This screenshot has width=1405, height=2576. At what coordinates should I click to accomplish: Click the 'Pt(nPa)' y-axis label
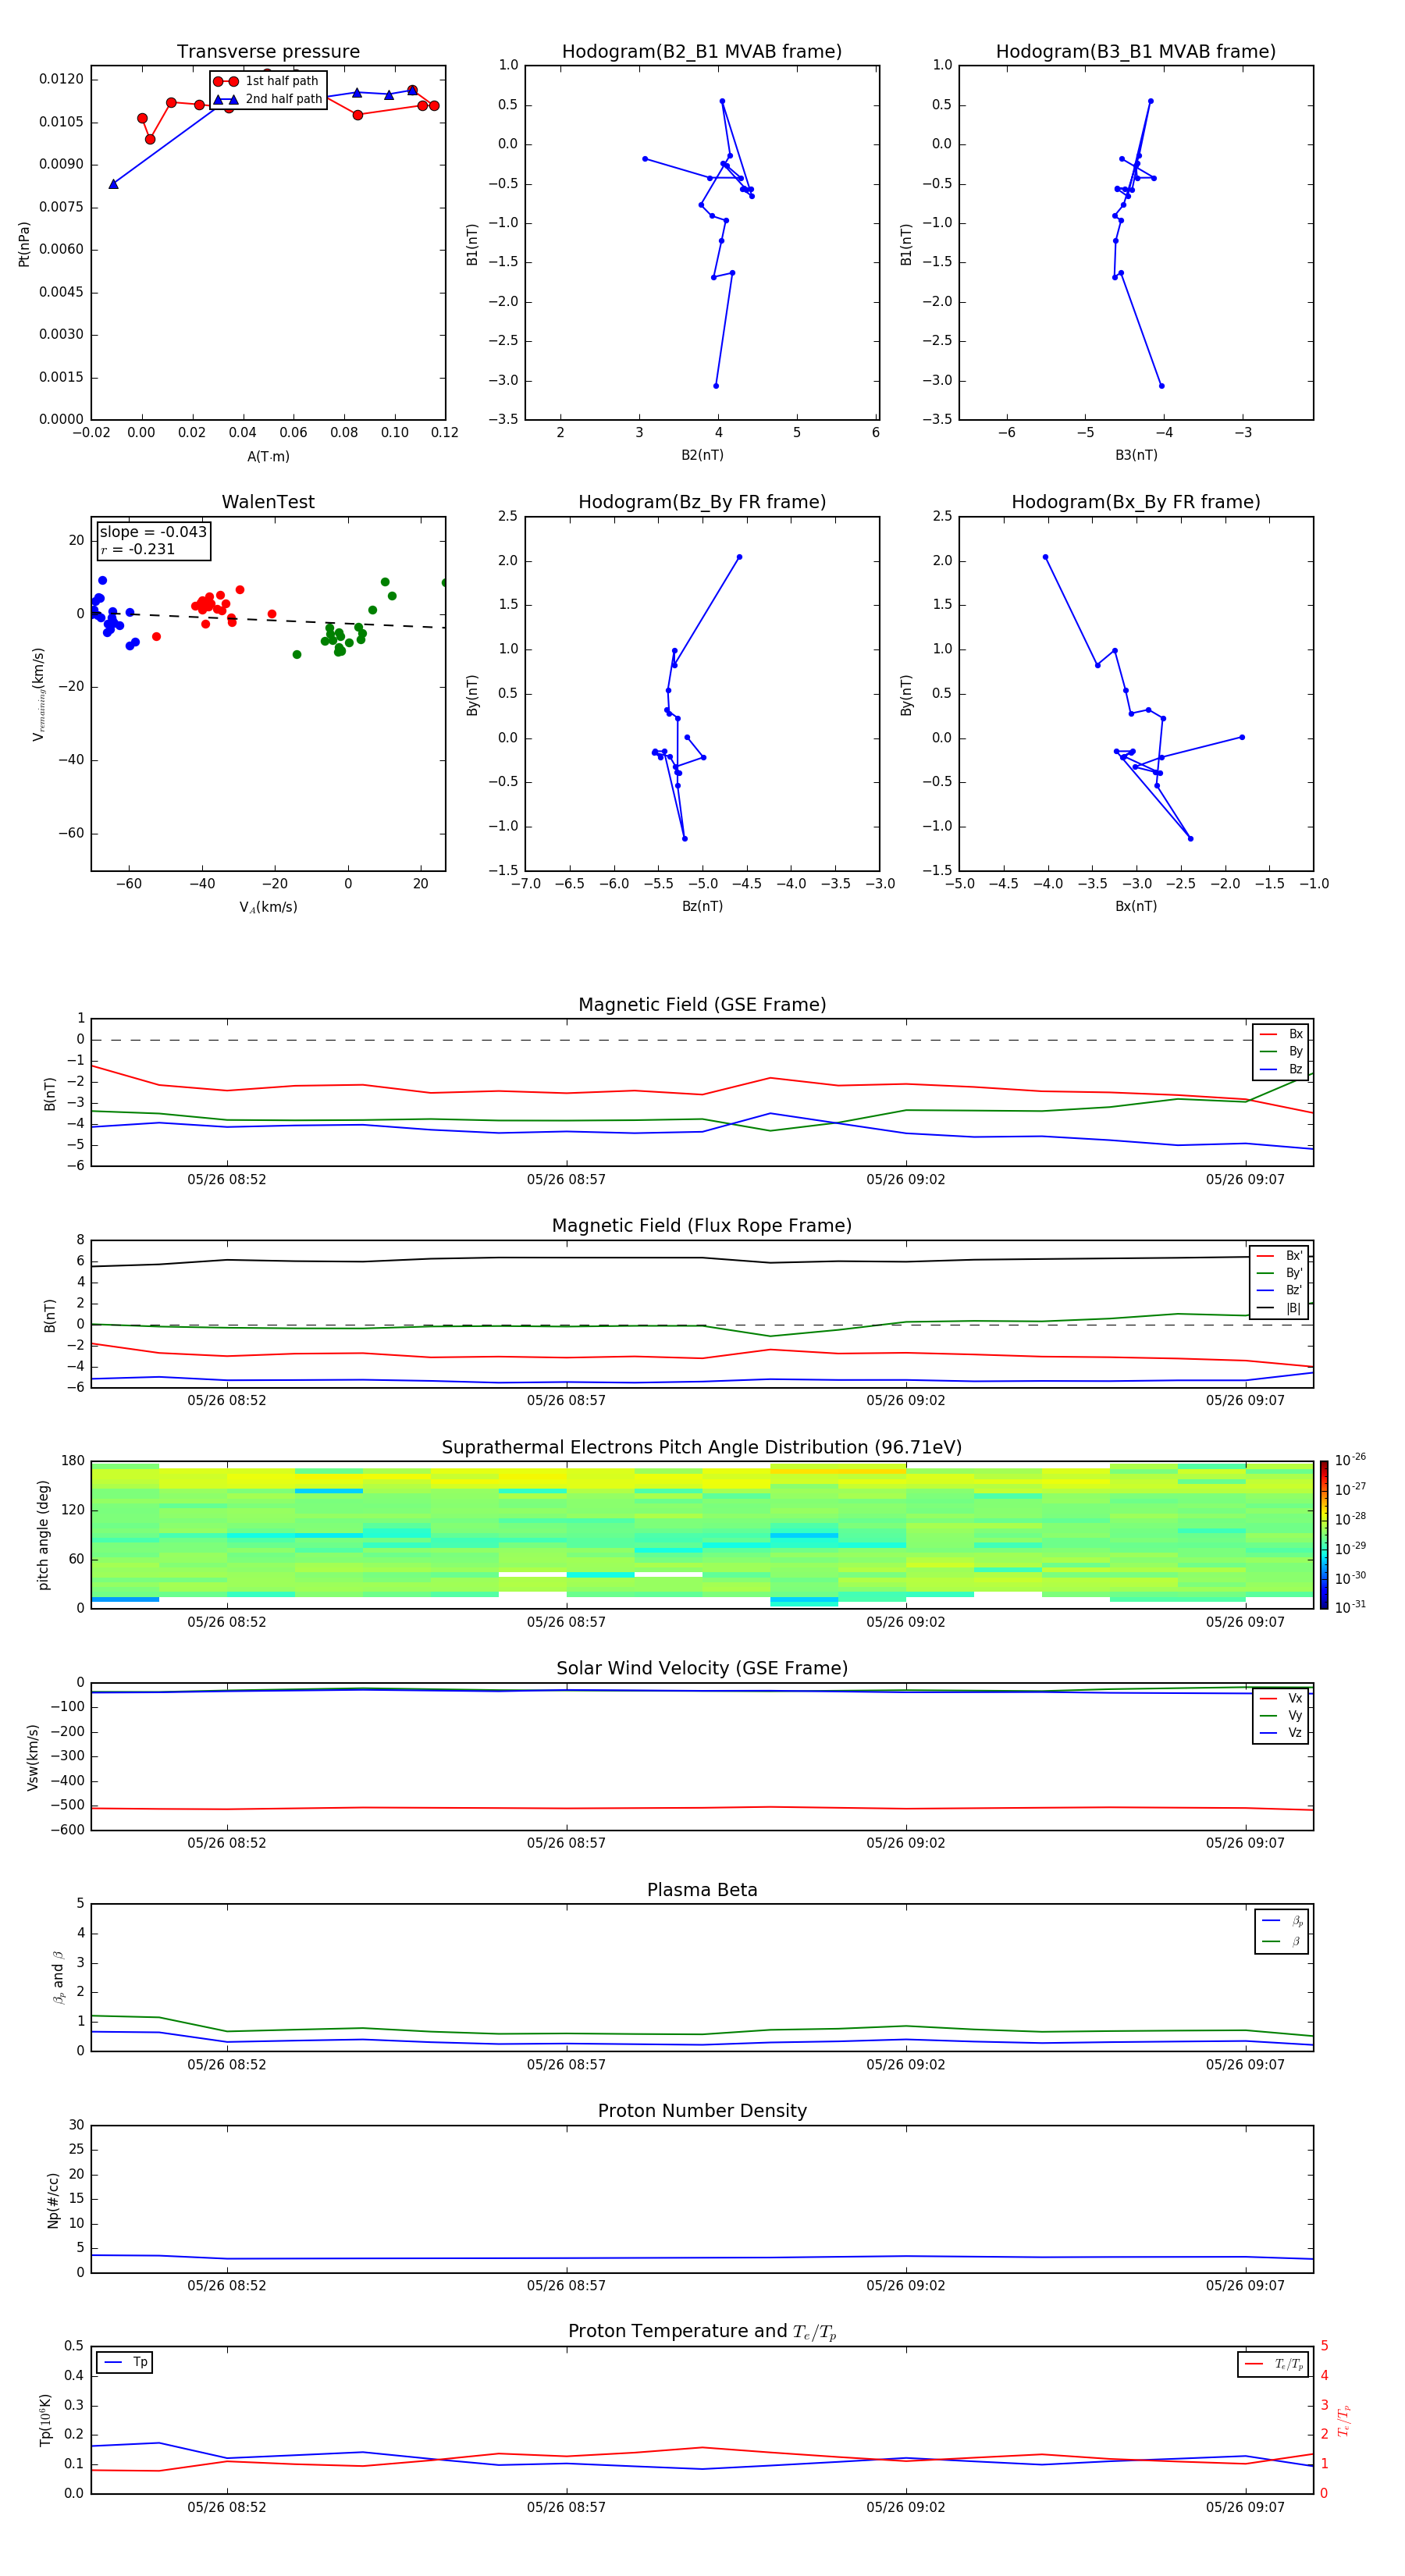[24, 243]
